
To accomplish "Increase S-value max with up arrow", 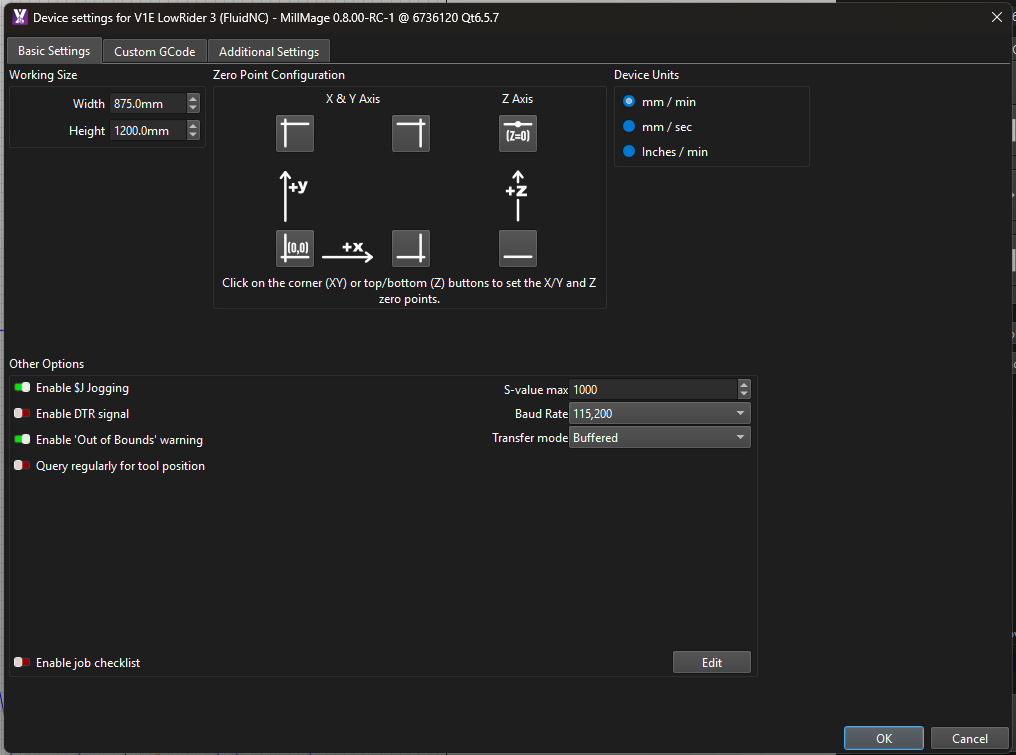I will [744, 384].
